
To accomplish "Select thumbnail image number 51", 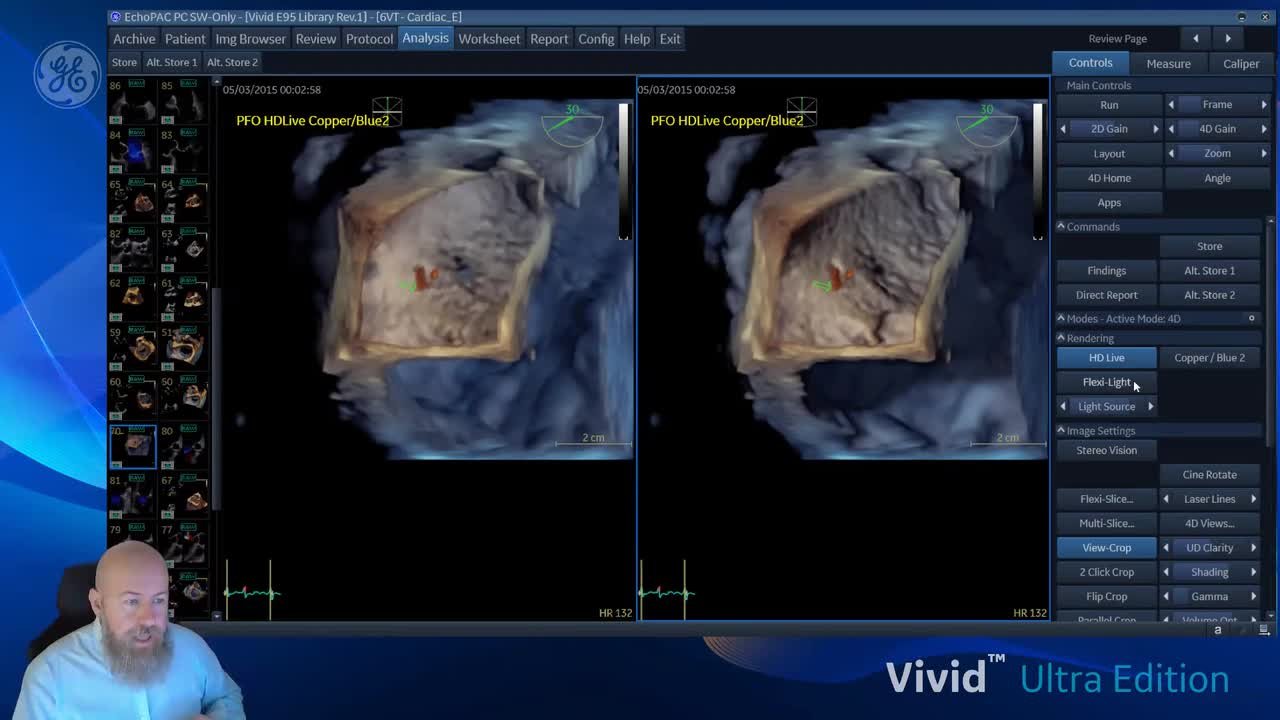I will [185, 347].
